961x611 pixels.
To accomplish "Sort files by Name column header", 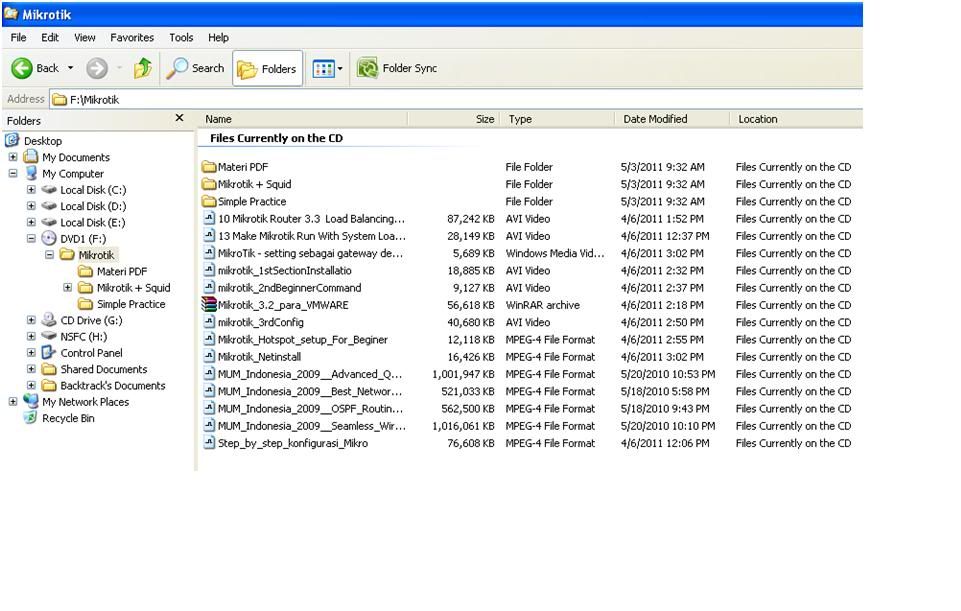I will [x=303, y=119].
